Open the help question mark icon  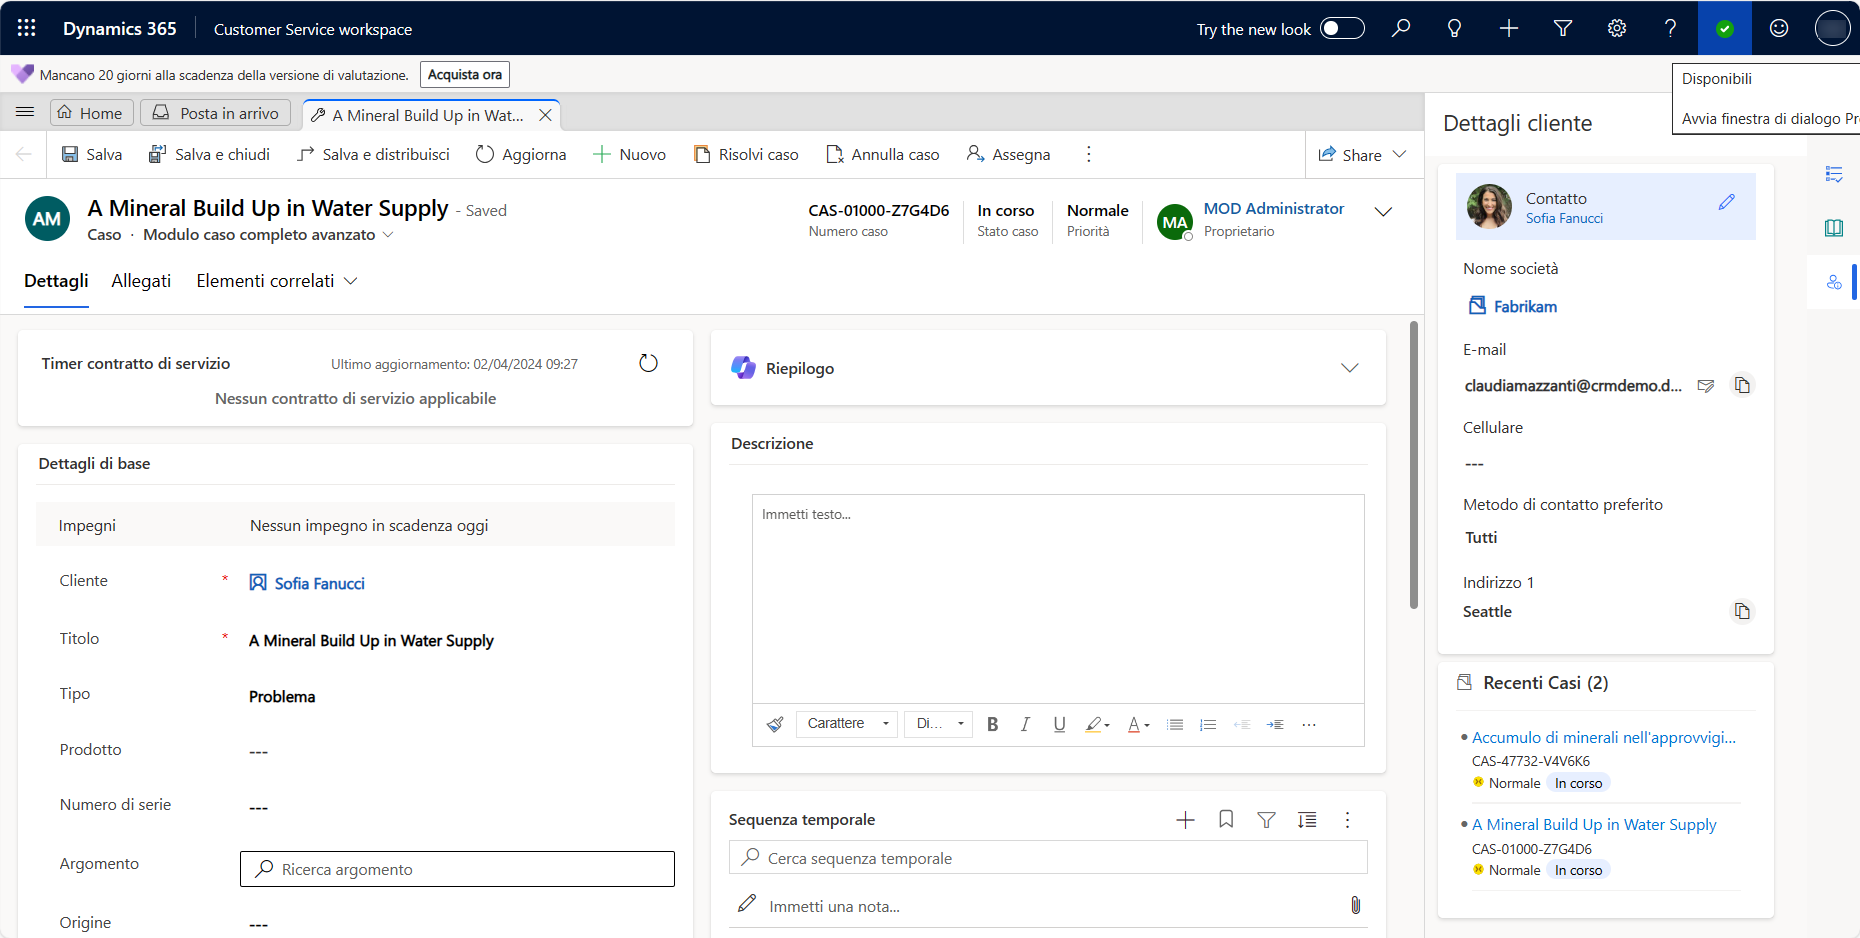(1671, 28)
